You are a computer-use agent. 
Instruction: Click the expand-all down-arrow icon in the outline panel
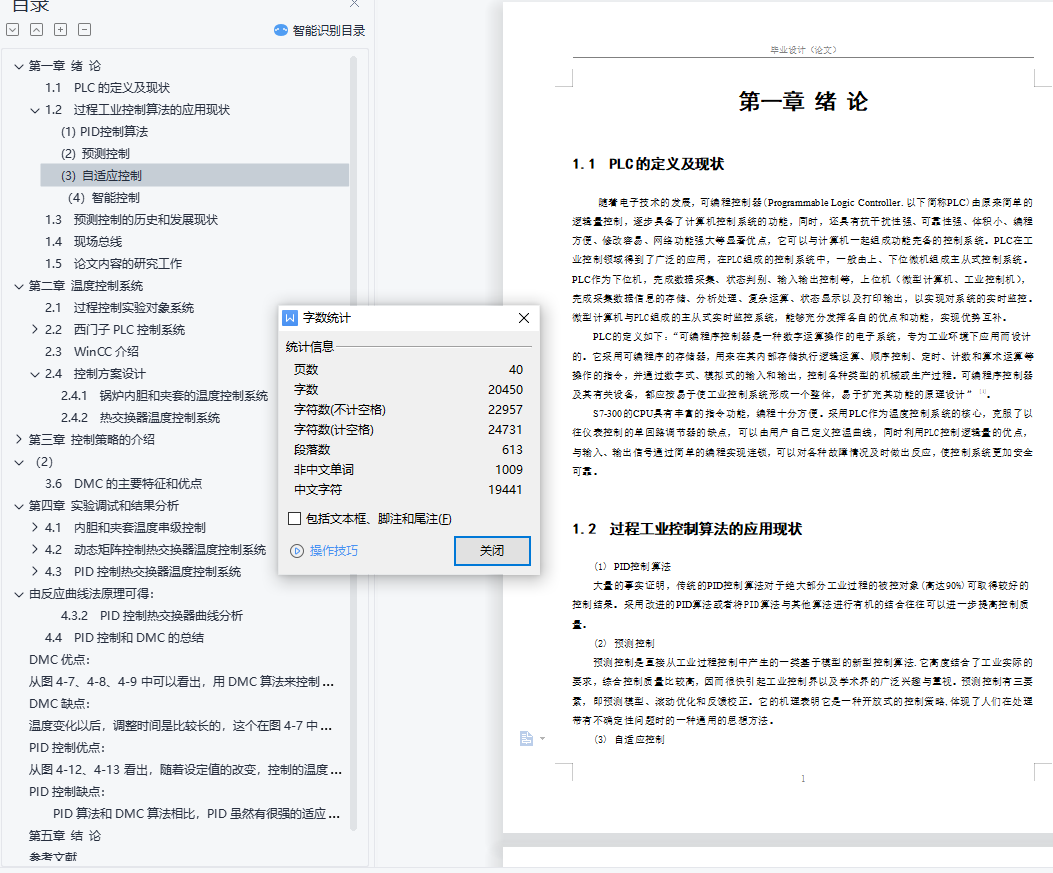[x=13, y=30]
